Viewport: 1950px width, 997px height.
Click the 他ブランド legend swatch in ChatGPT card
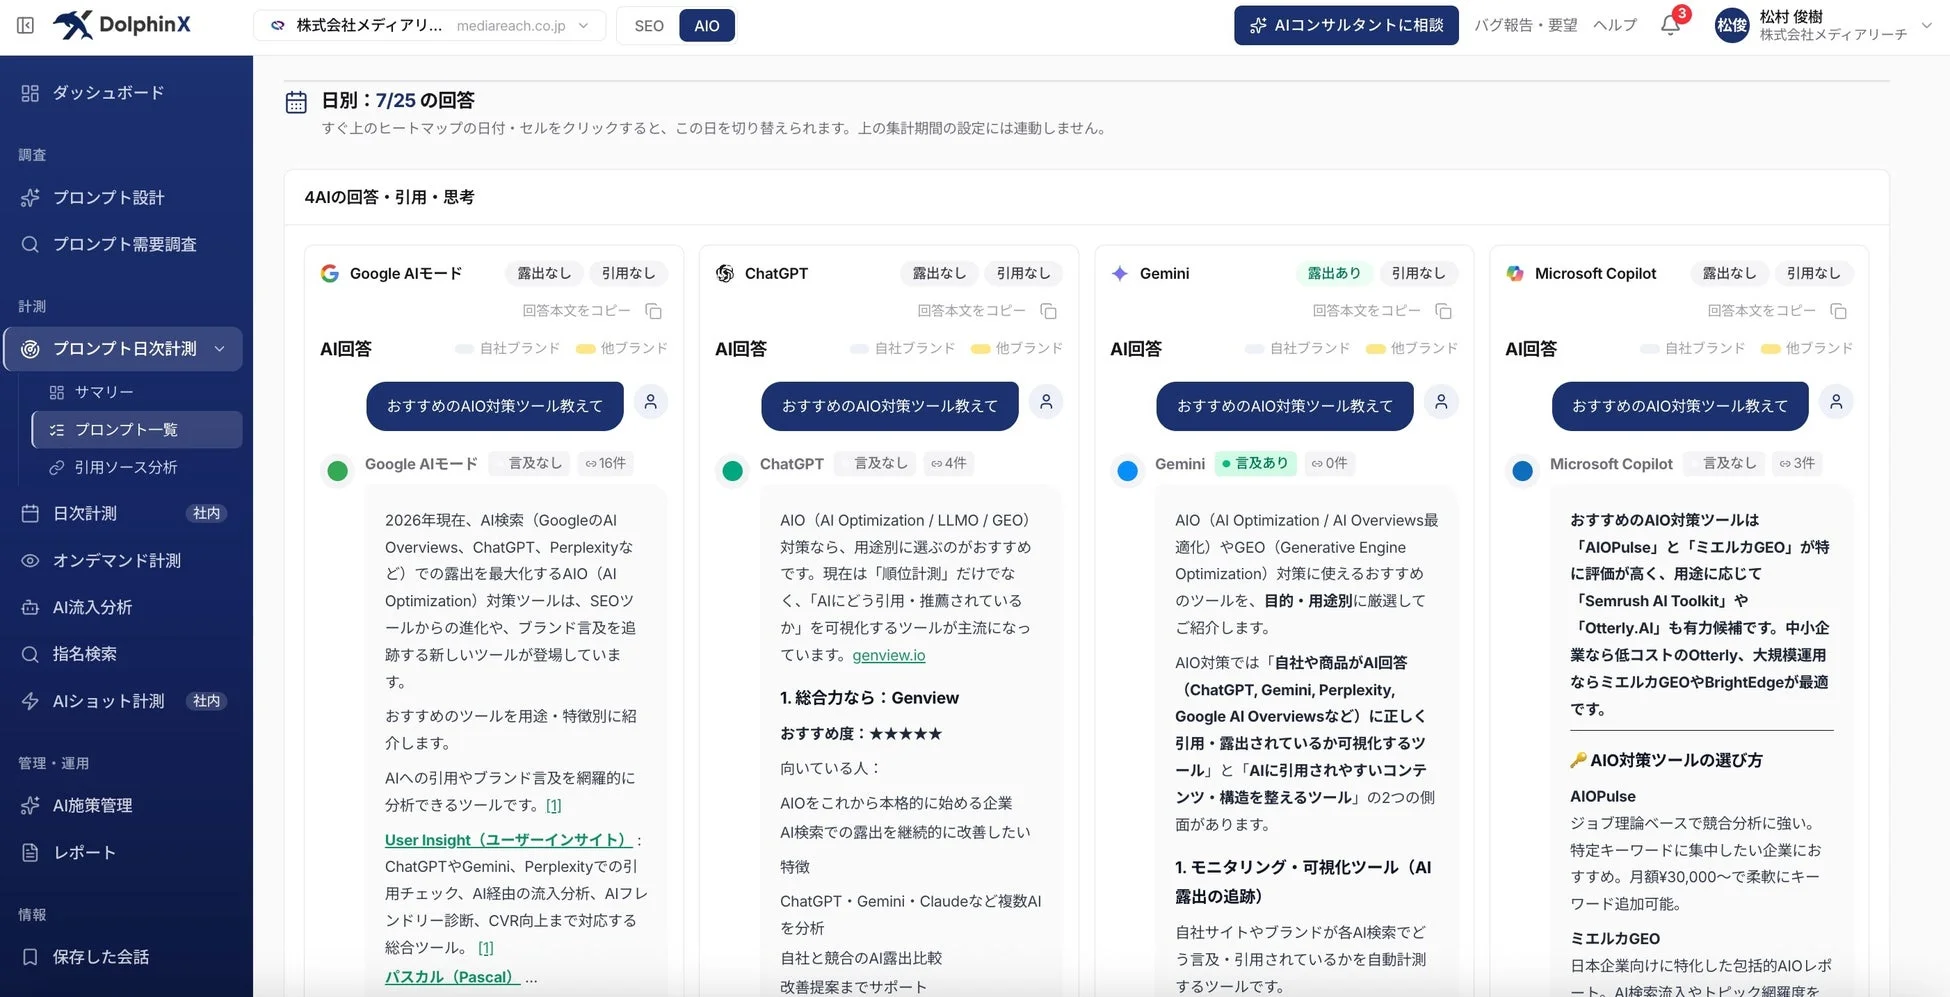[x=980, y=349]
